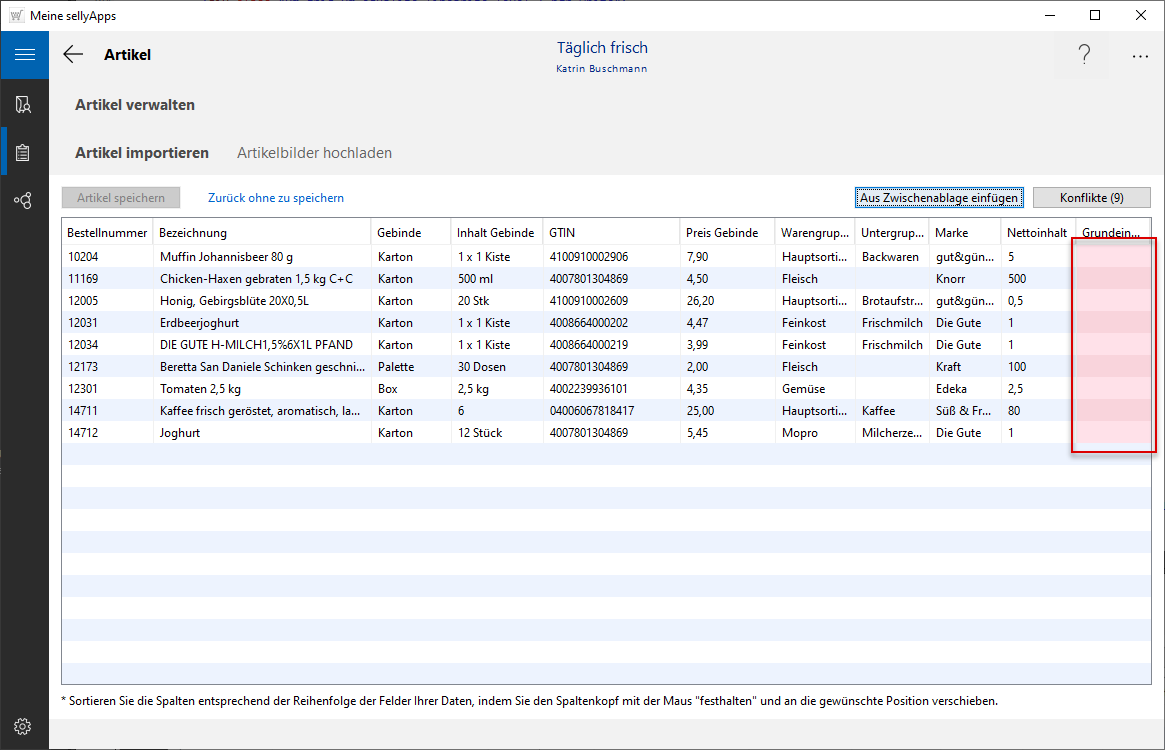
Task: Open settings gear in the sidebar
Action: tap(24, 726)
